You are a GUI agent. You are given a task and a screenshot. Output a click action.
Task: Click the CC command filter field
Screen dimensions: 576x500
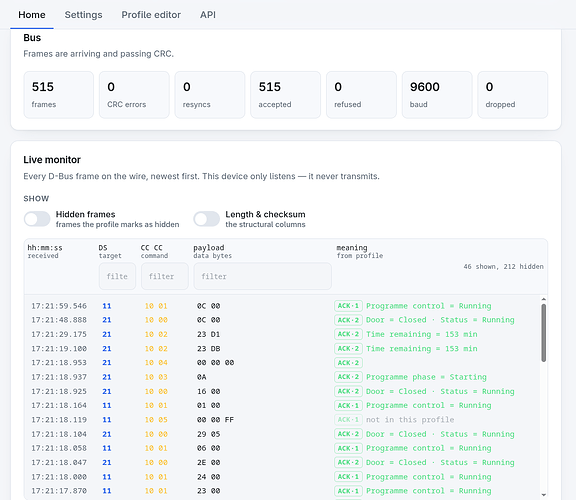pos(165,276)
